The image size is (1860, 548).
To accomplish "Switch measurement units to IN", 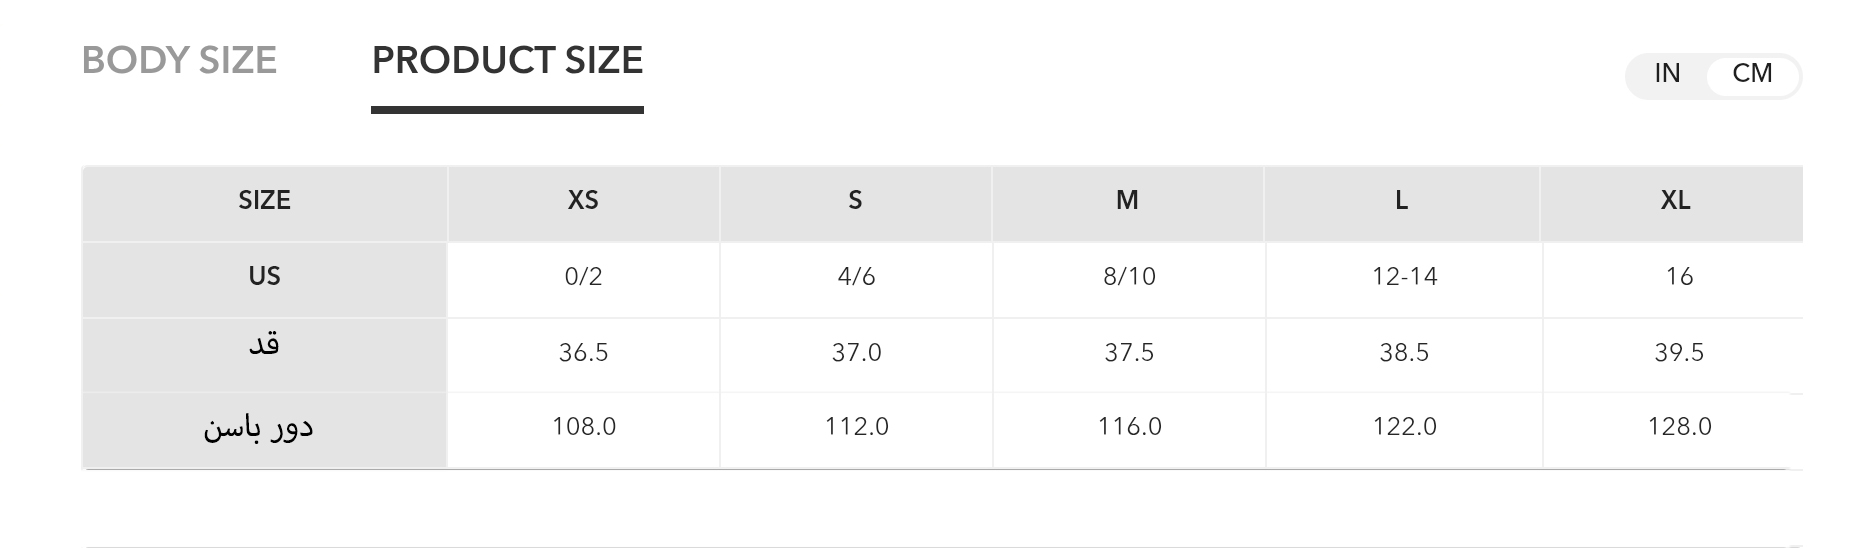I will [1667, 74].
